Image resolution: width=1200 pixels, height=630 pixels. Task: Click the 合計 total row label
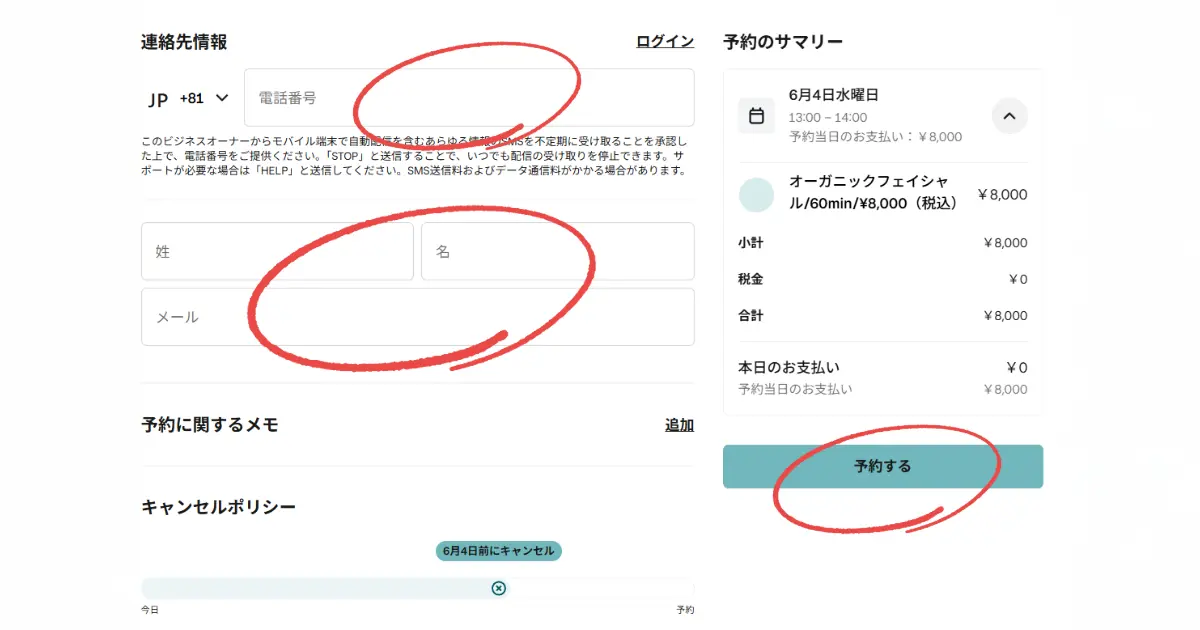click(751, 315)
